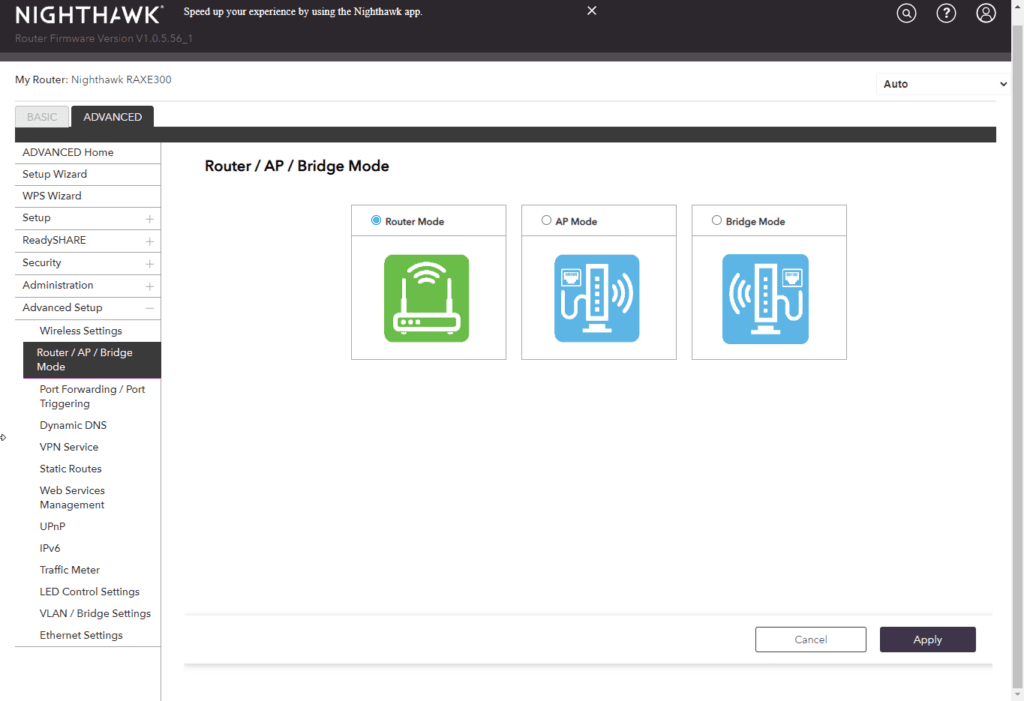Expand the ReadySHARE menu section
Image resolution: width=1024 pixels, height=701 pixels.
149,241
